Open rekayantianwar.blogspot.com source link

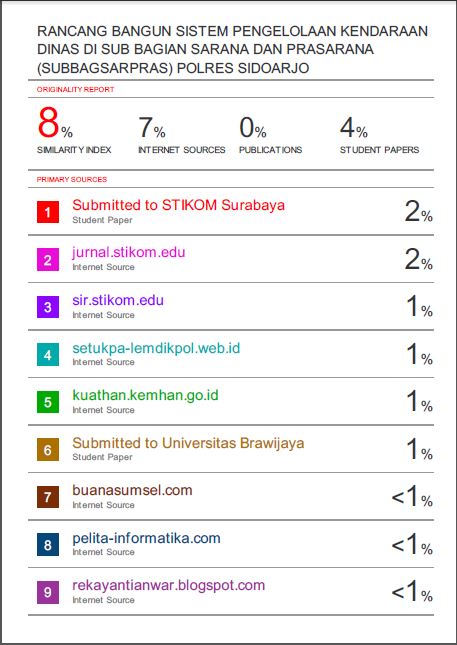point(169,585)
